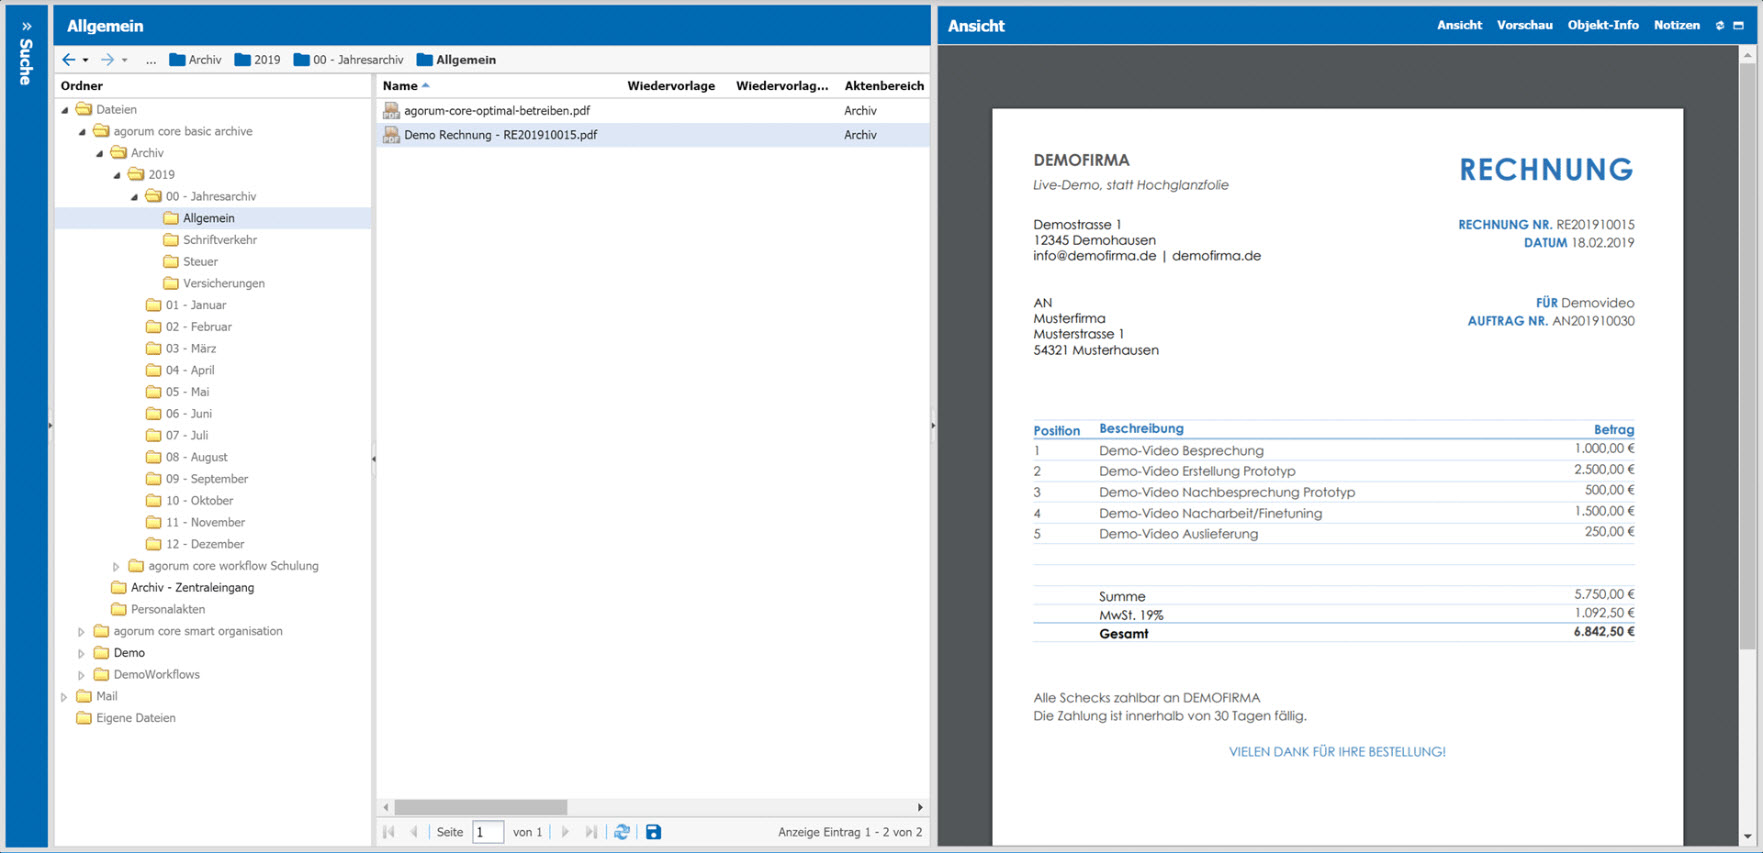Click the window icon beside Notizen
This screenshot has width=1763, height=853.
1738,26
